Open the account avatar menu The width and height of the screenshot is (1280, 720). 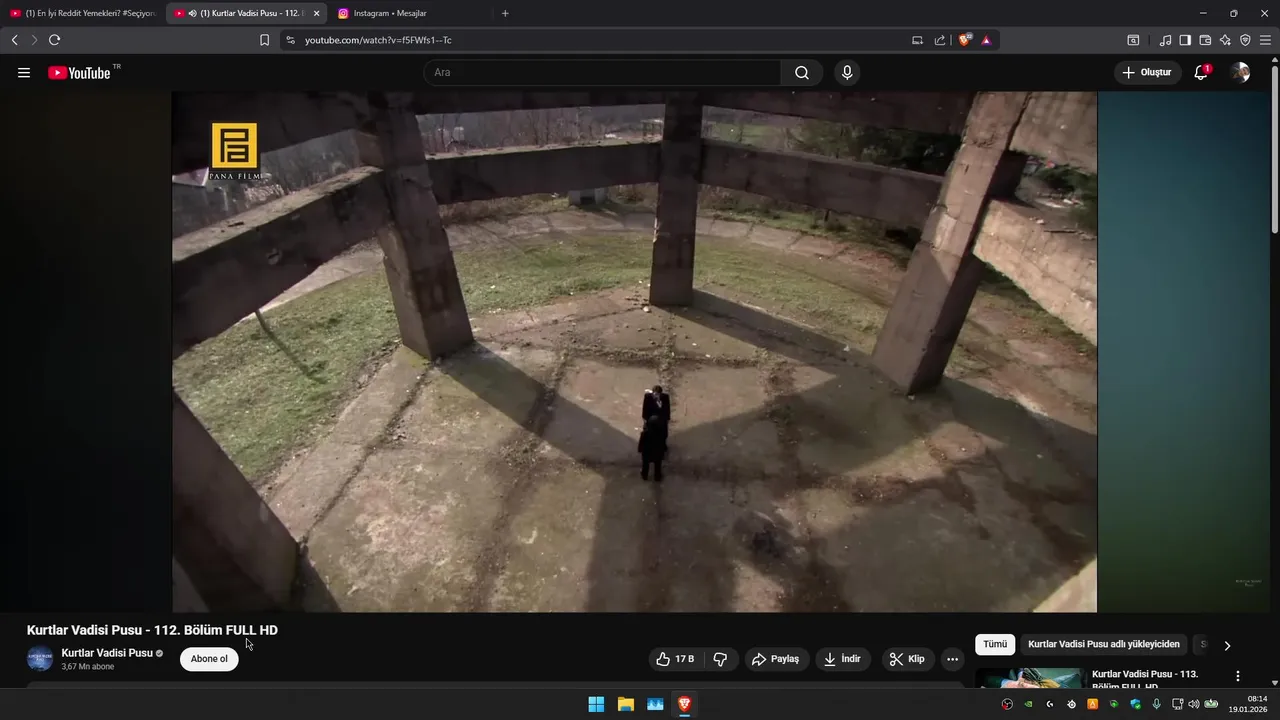coord(1240,73)
